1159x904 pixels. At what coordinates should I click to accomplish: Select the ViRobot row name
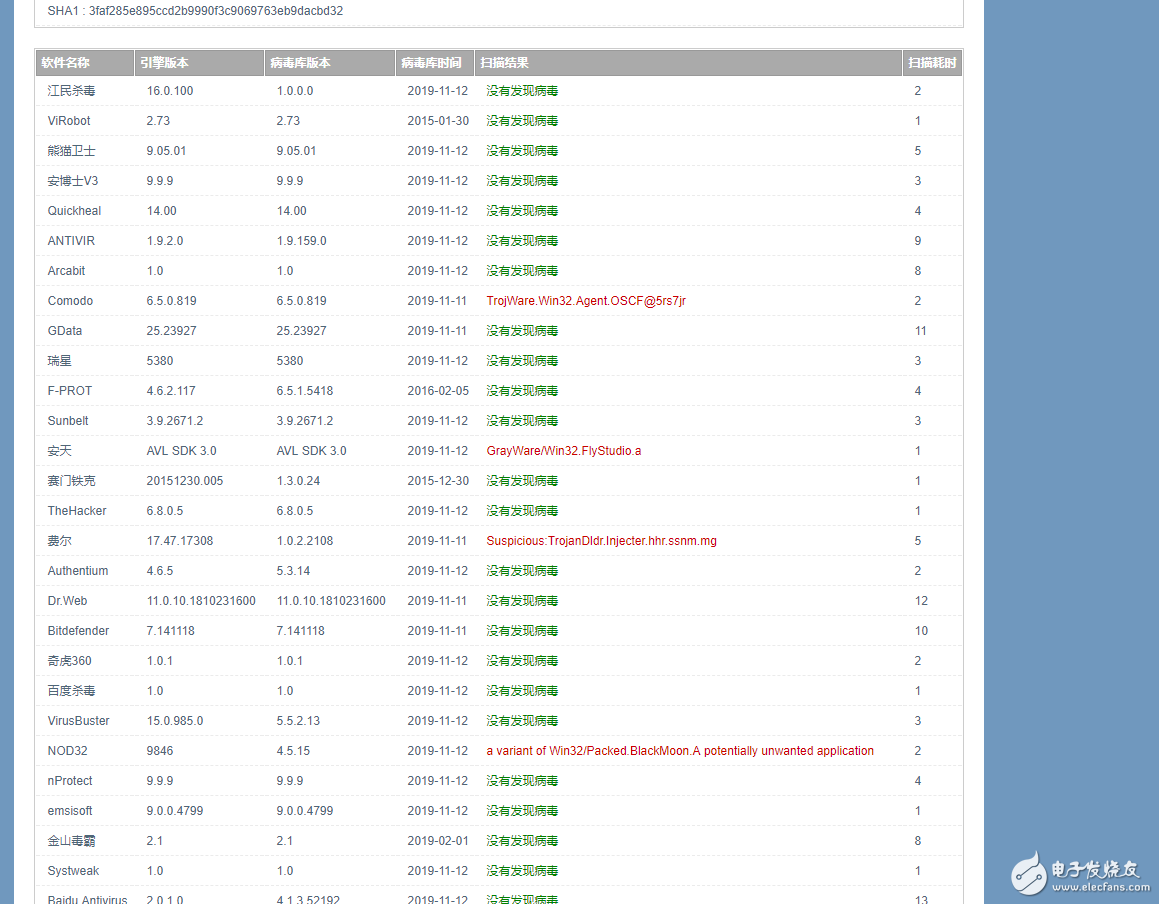69,121
